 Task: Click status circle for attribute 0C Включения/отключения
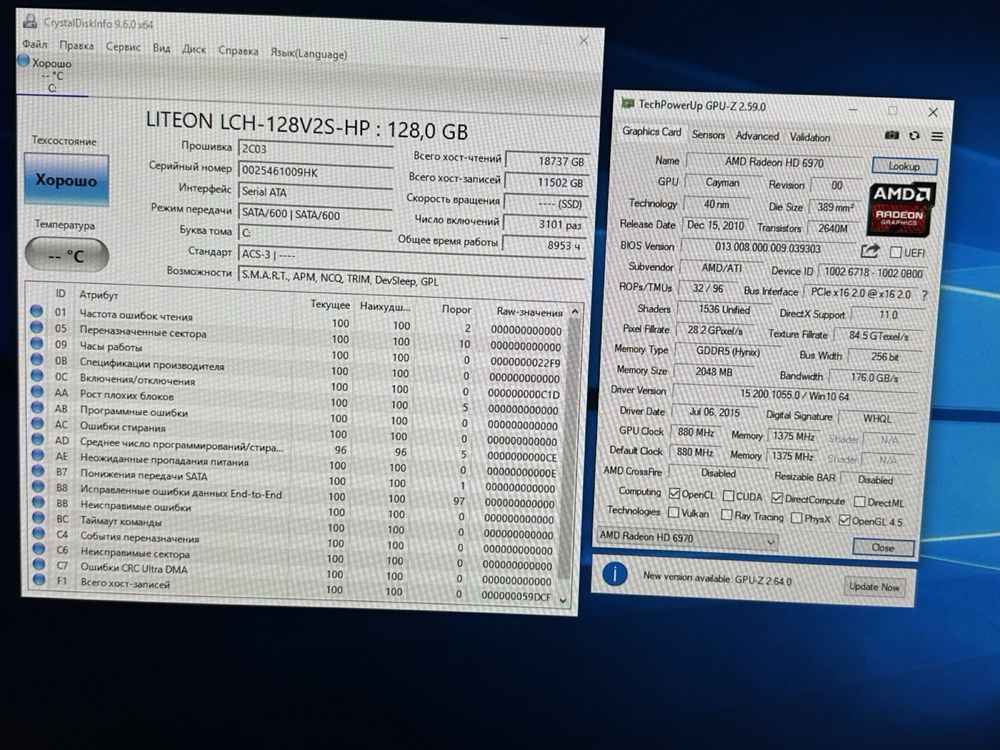click(37, 376)
